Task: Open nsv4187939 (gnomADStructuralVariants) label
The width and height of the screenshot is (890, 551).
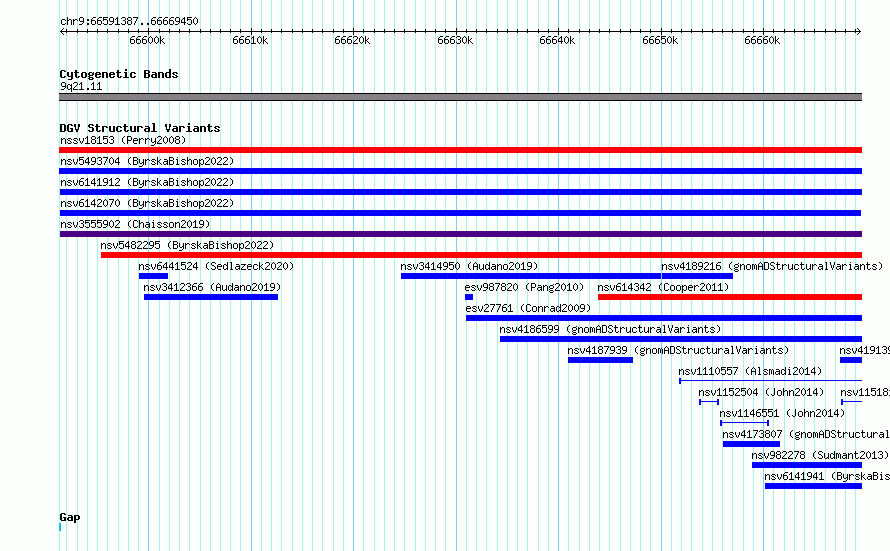Action: (678, 350)
